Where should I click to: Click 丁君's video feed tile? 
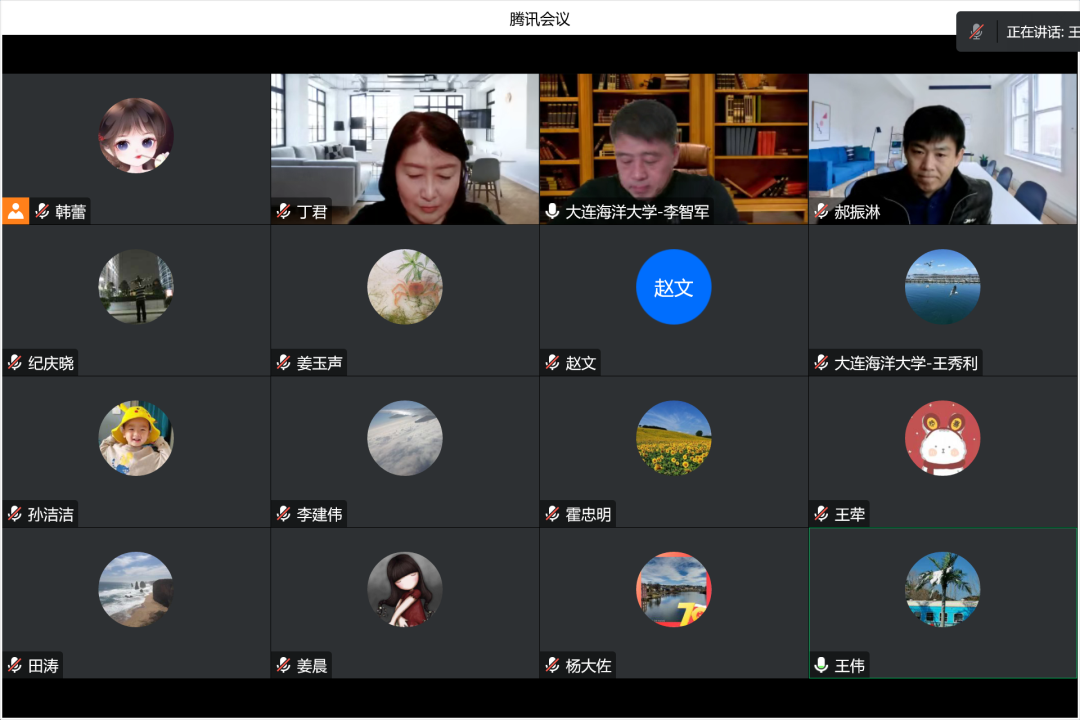click(x=405, y=140)
